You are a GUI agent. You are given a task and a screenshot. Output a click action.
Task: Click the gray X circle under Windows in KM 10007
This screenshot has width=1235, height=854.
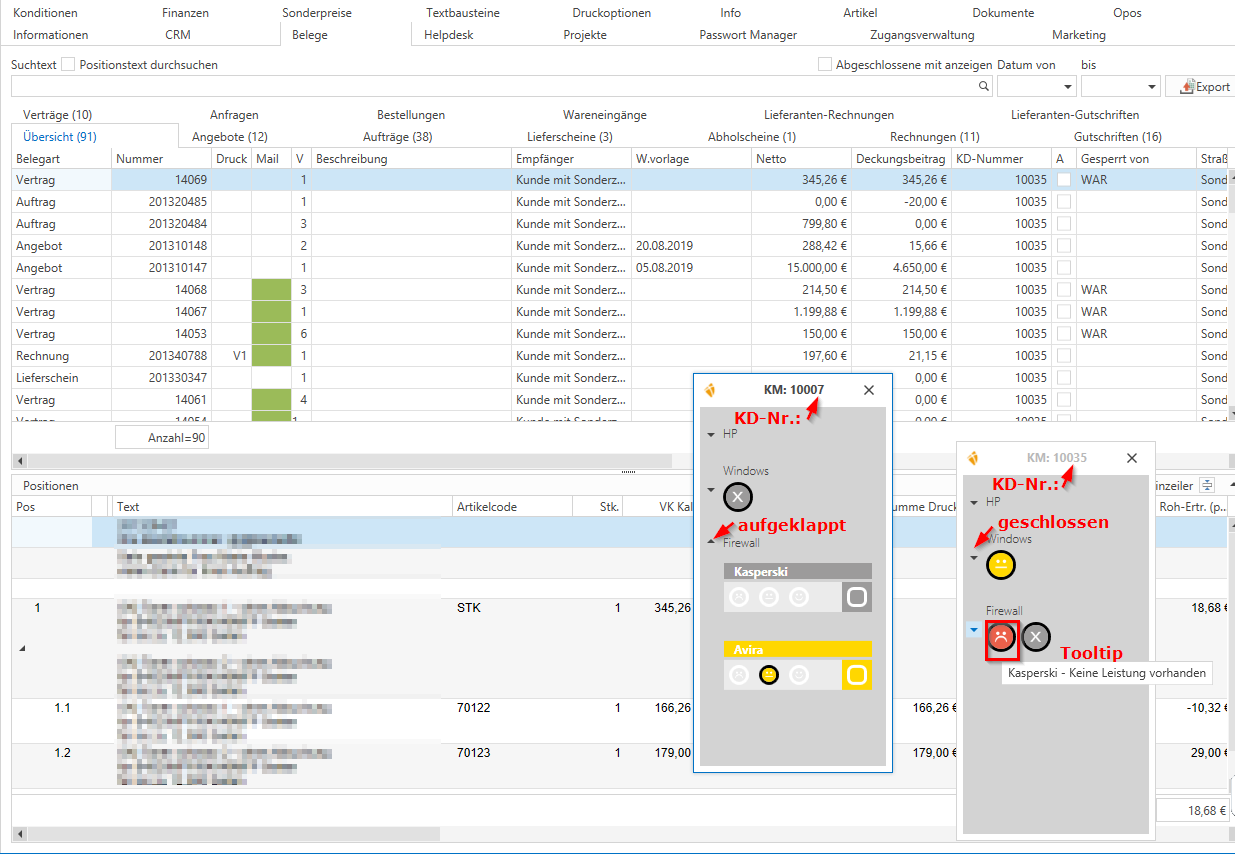pyautogui.click(x=738, y=497)
